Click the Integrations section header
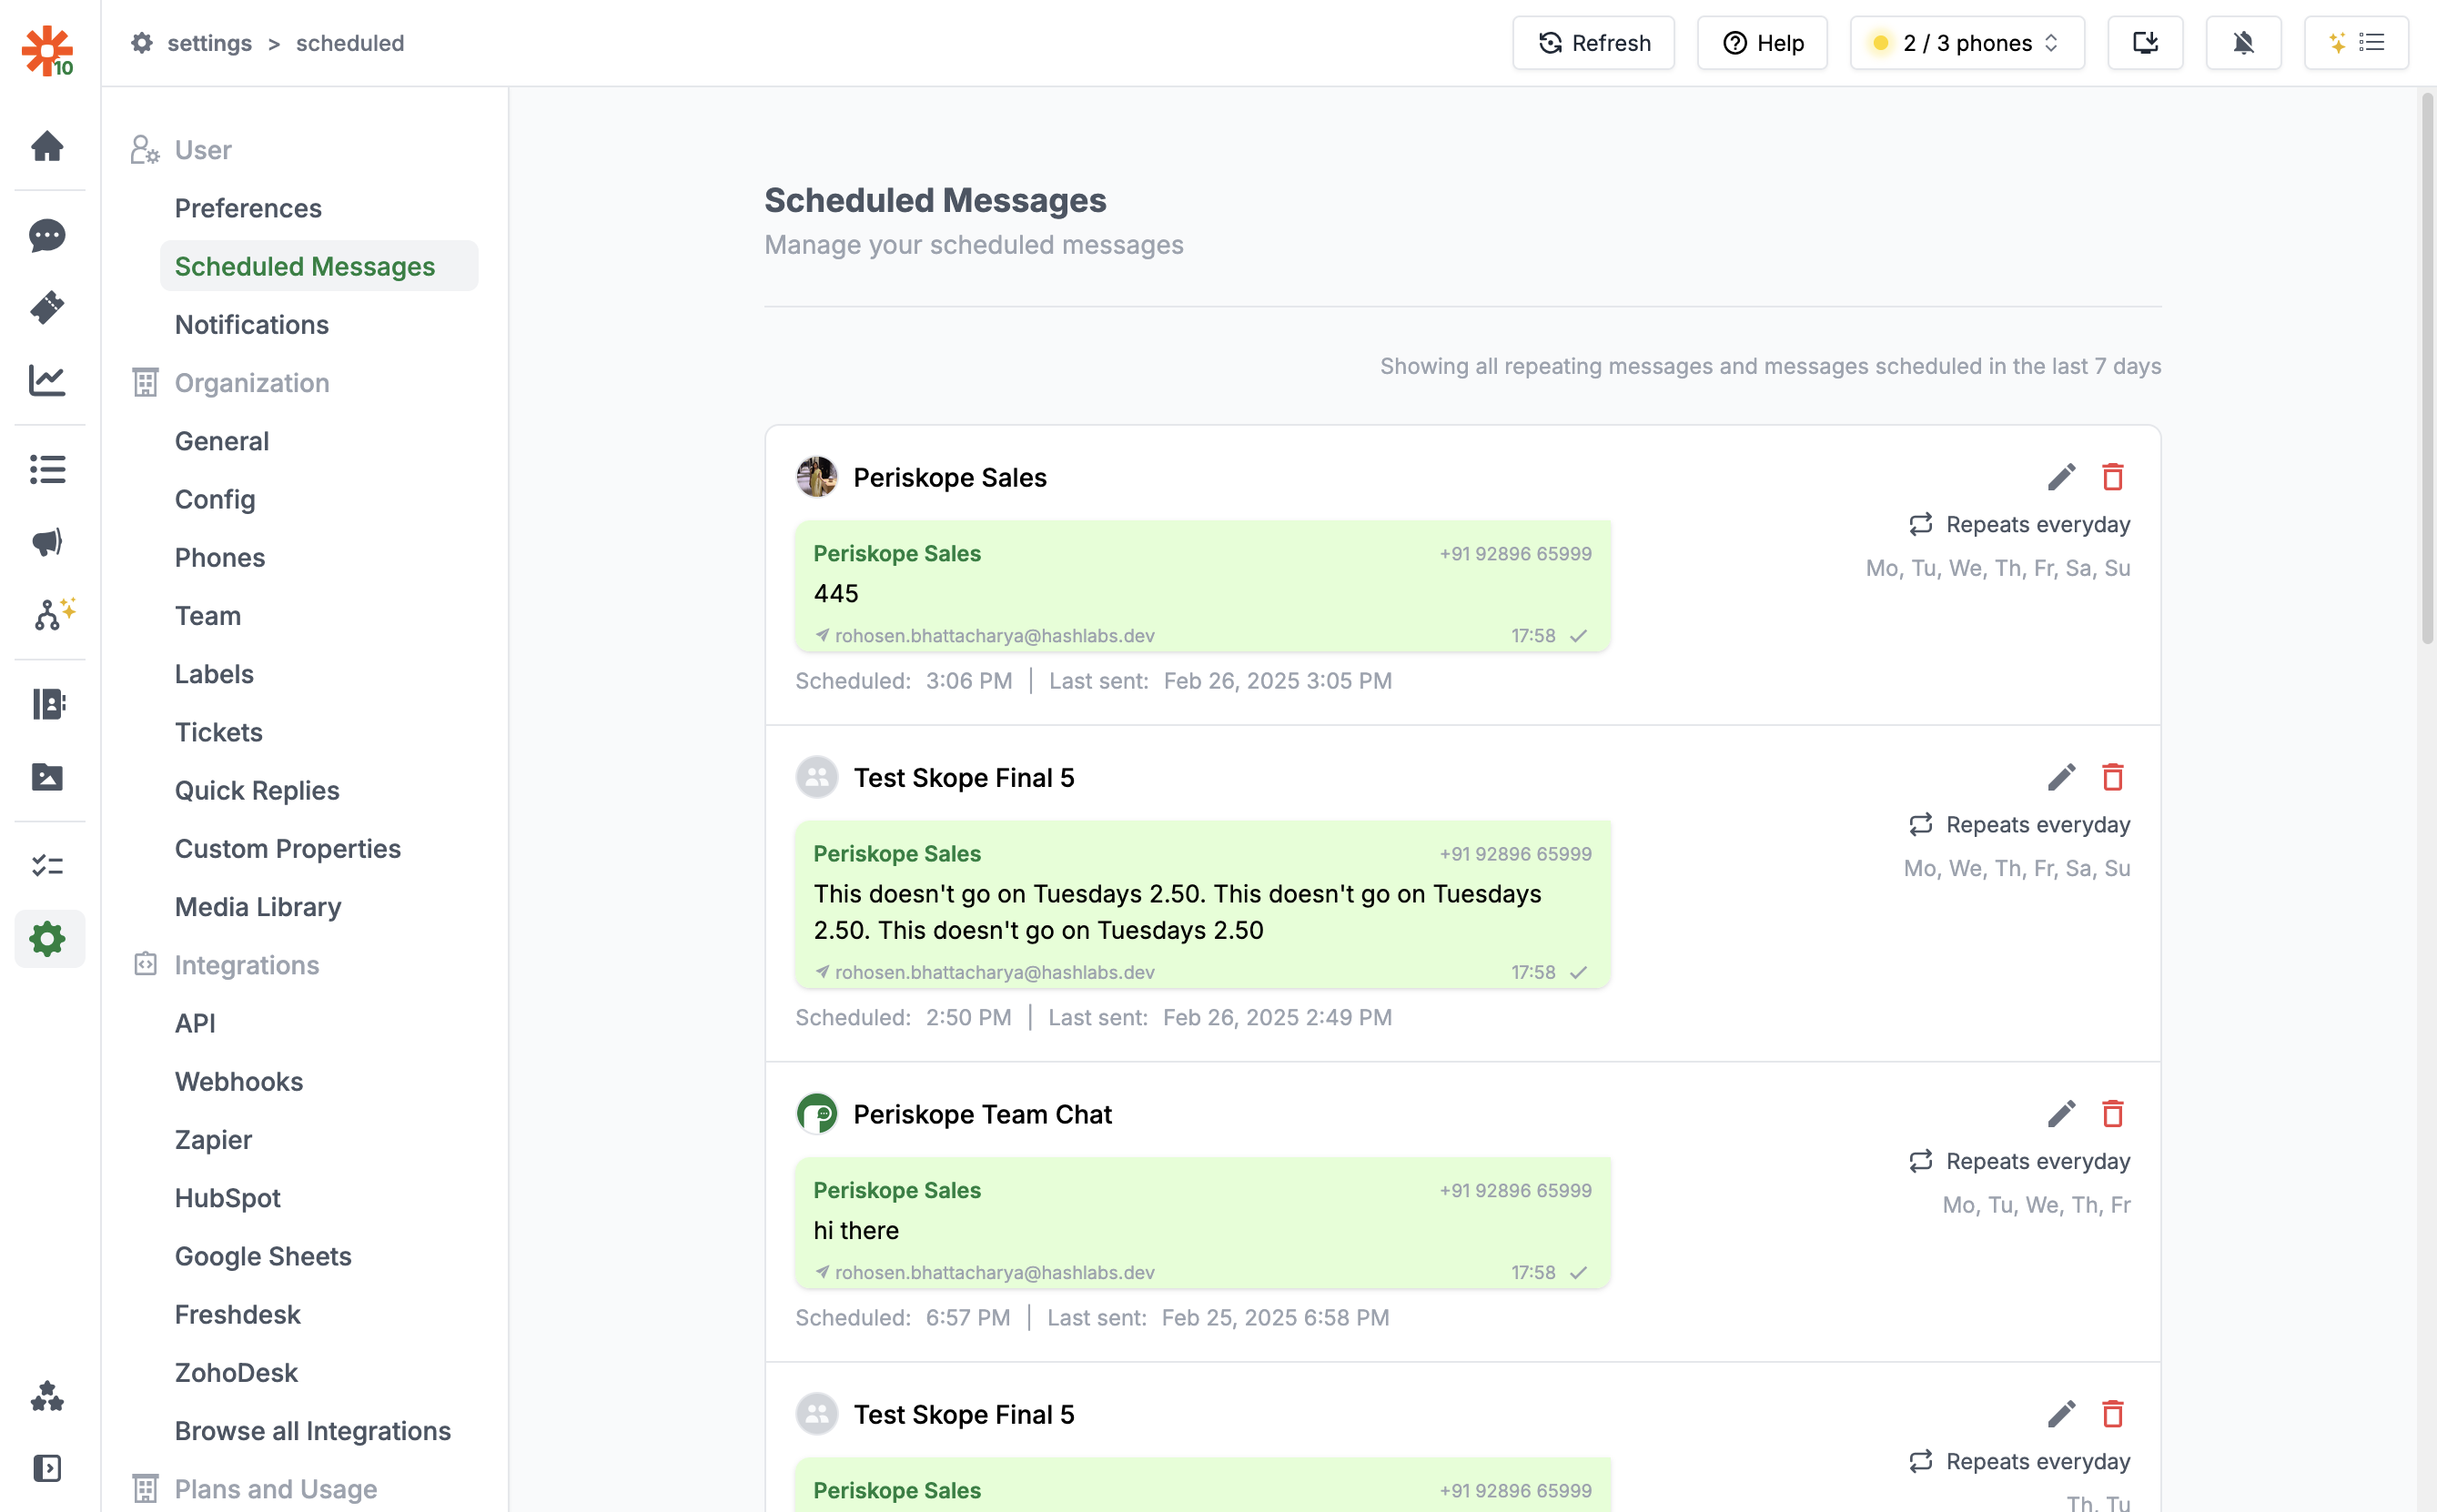2437x1512 pixels. tap(247, 965)
